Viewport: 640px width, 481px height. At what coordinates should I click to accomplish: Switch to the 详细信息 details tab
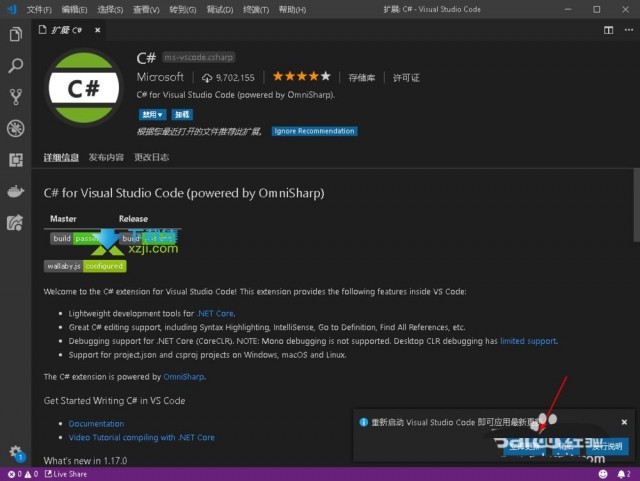[x=61, y=157]
